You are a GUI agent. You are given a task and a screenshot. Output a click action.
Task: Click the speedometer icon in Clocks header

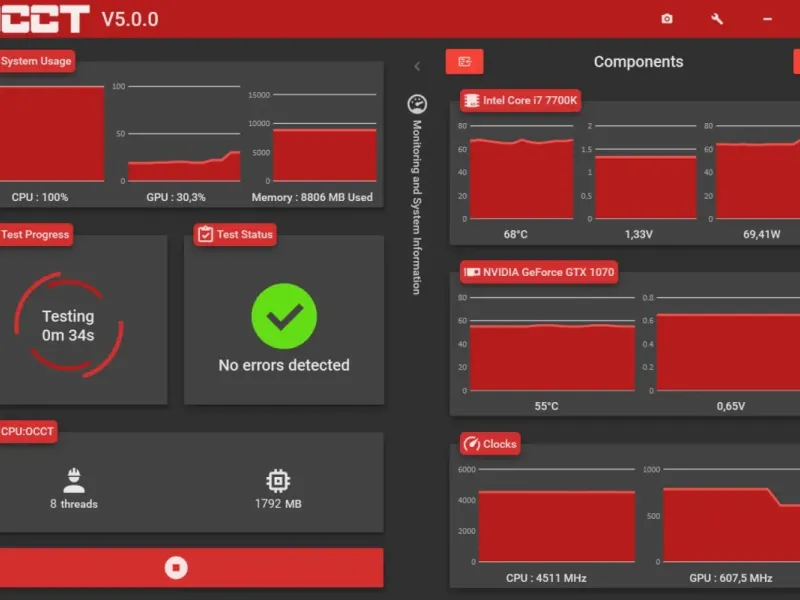click(x=471, y=444)
